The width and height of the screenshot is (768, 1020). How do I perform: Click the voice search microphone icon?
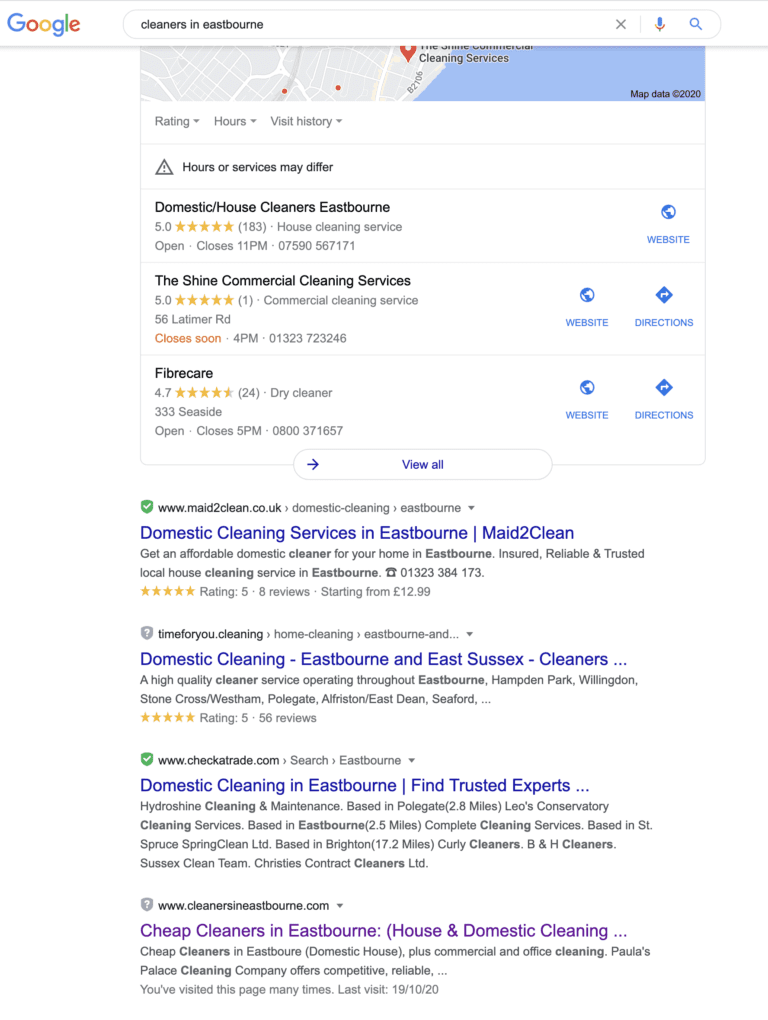tap(659, 24)
